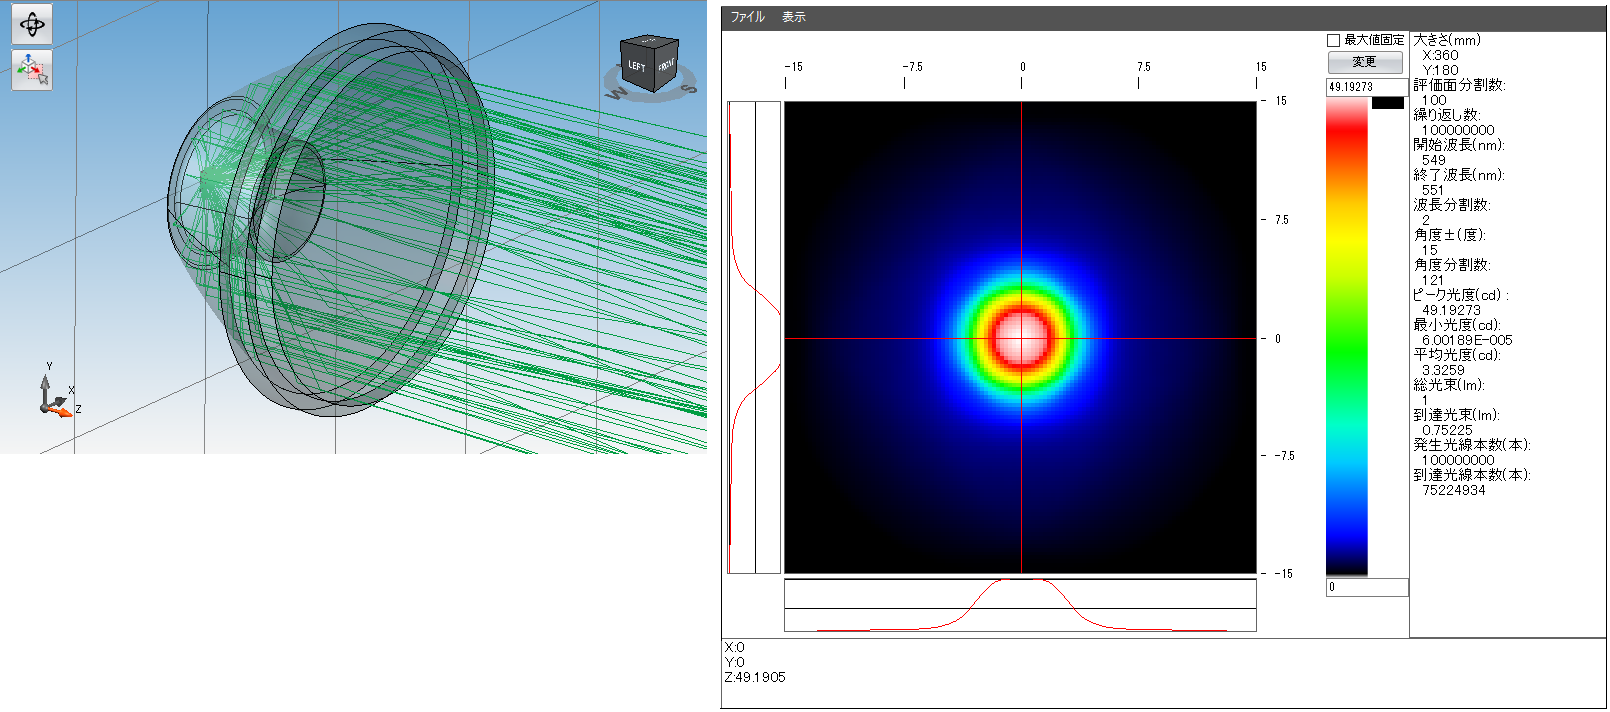Click the vertical cross-section profile graph
Viewport: 1610px width, 712px height.
(754, 337)
